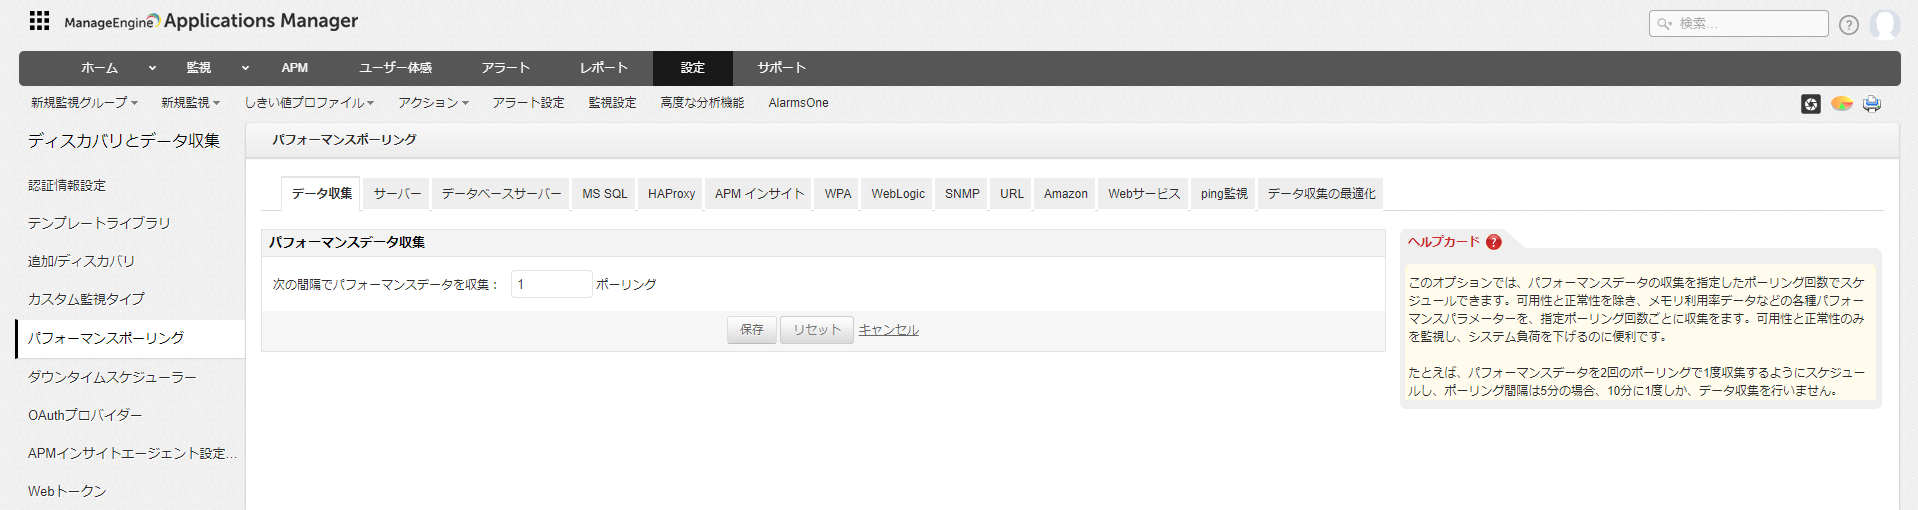Switch to the MS SQL tab
The width and height of the screenshot is (1918, 510).
coord(604,194)
